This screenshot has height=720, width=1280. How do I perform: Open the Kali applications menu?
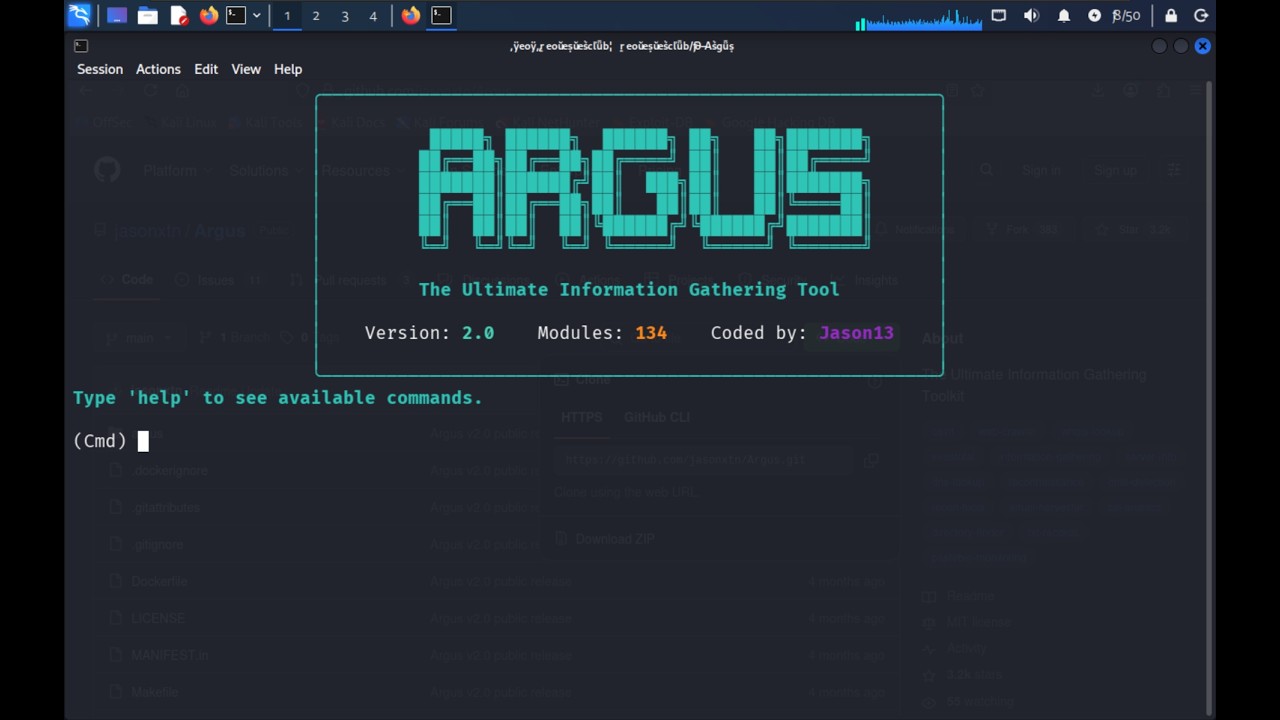tap(79, 15)
